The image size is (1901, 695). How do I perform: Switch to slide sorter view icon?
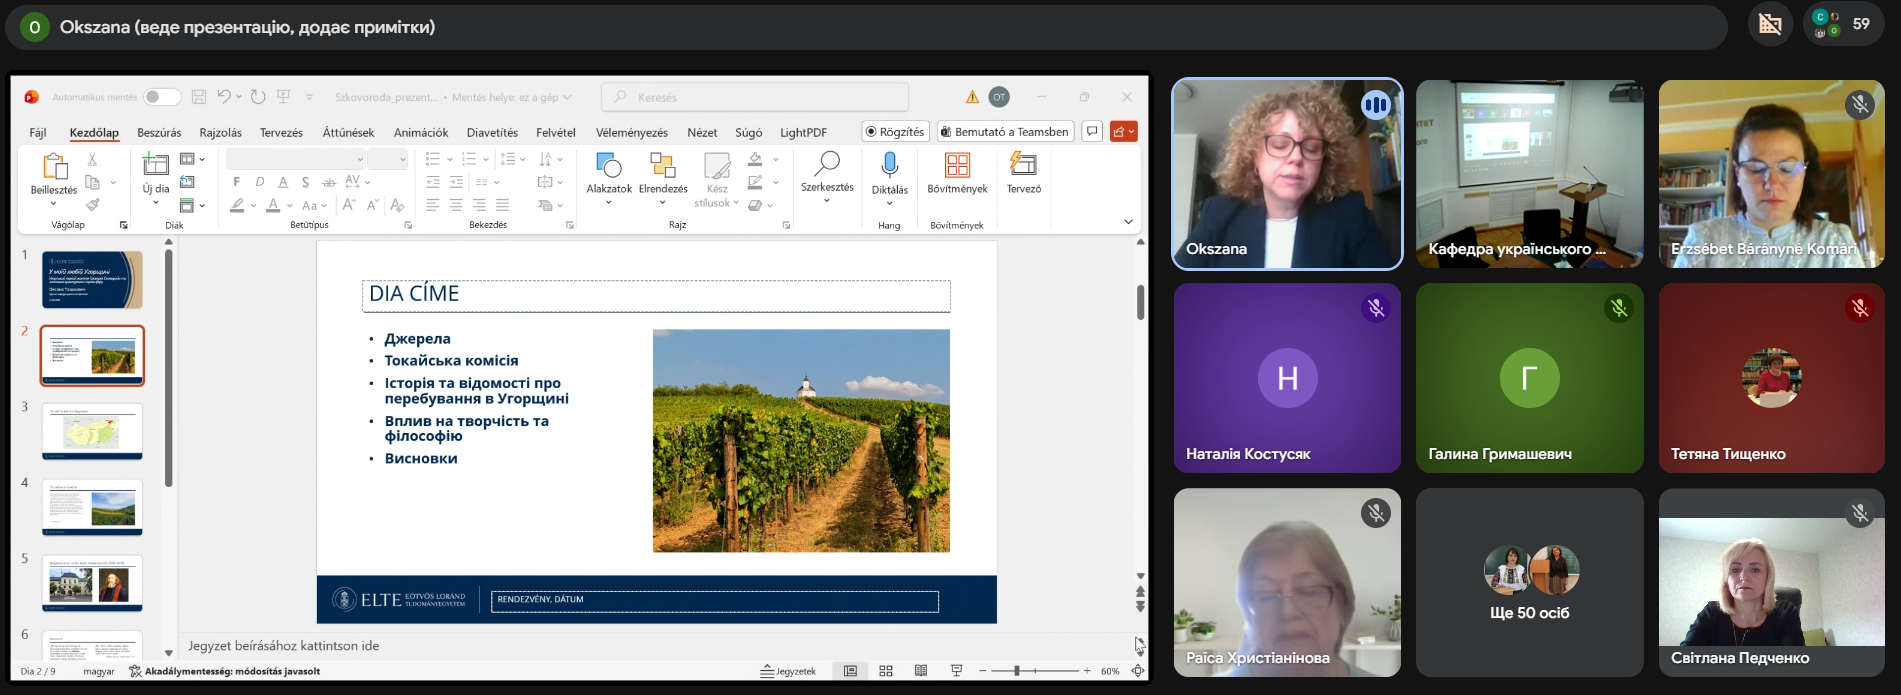[886, 671]
